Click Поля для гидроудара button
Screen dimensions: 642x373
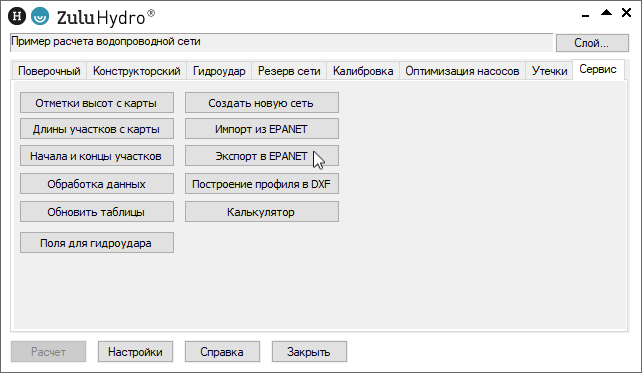click(97, 243)
